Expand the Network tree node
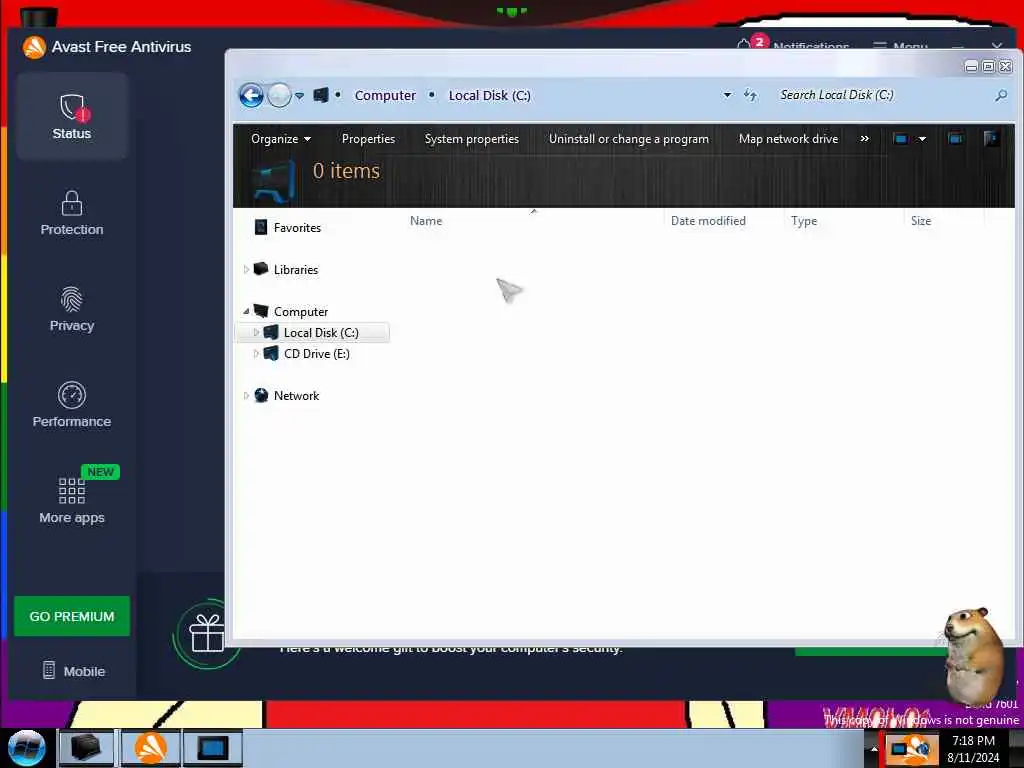The image size is (1024, 768). click(246, 396)
